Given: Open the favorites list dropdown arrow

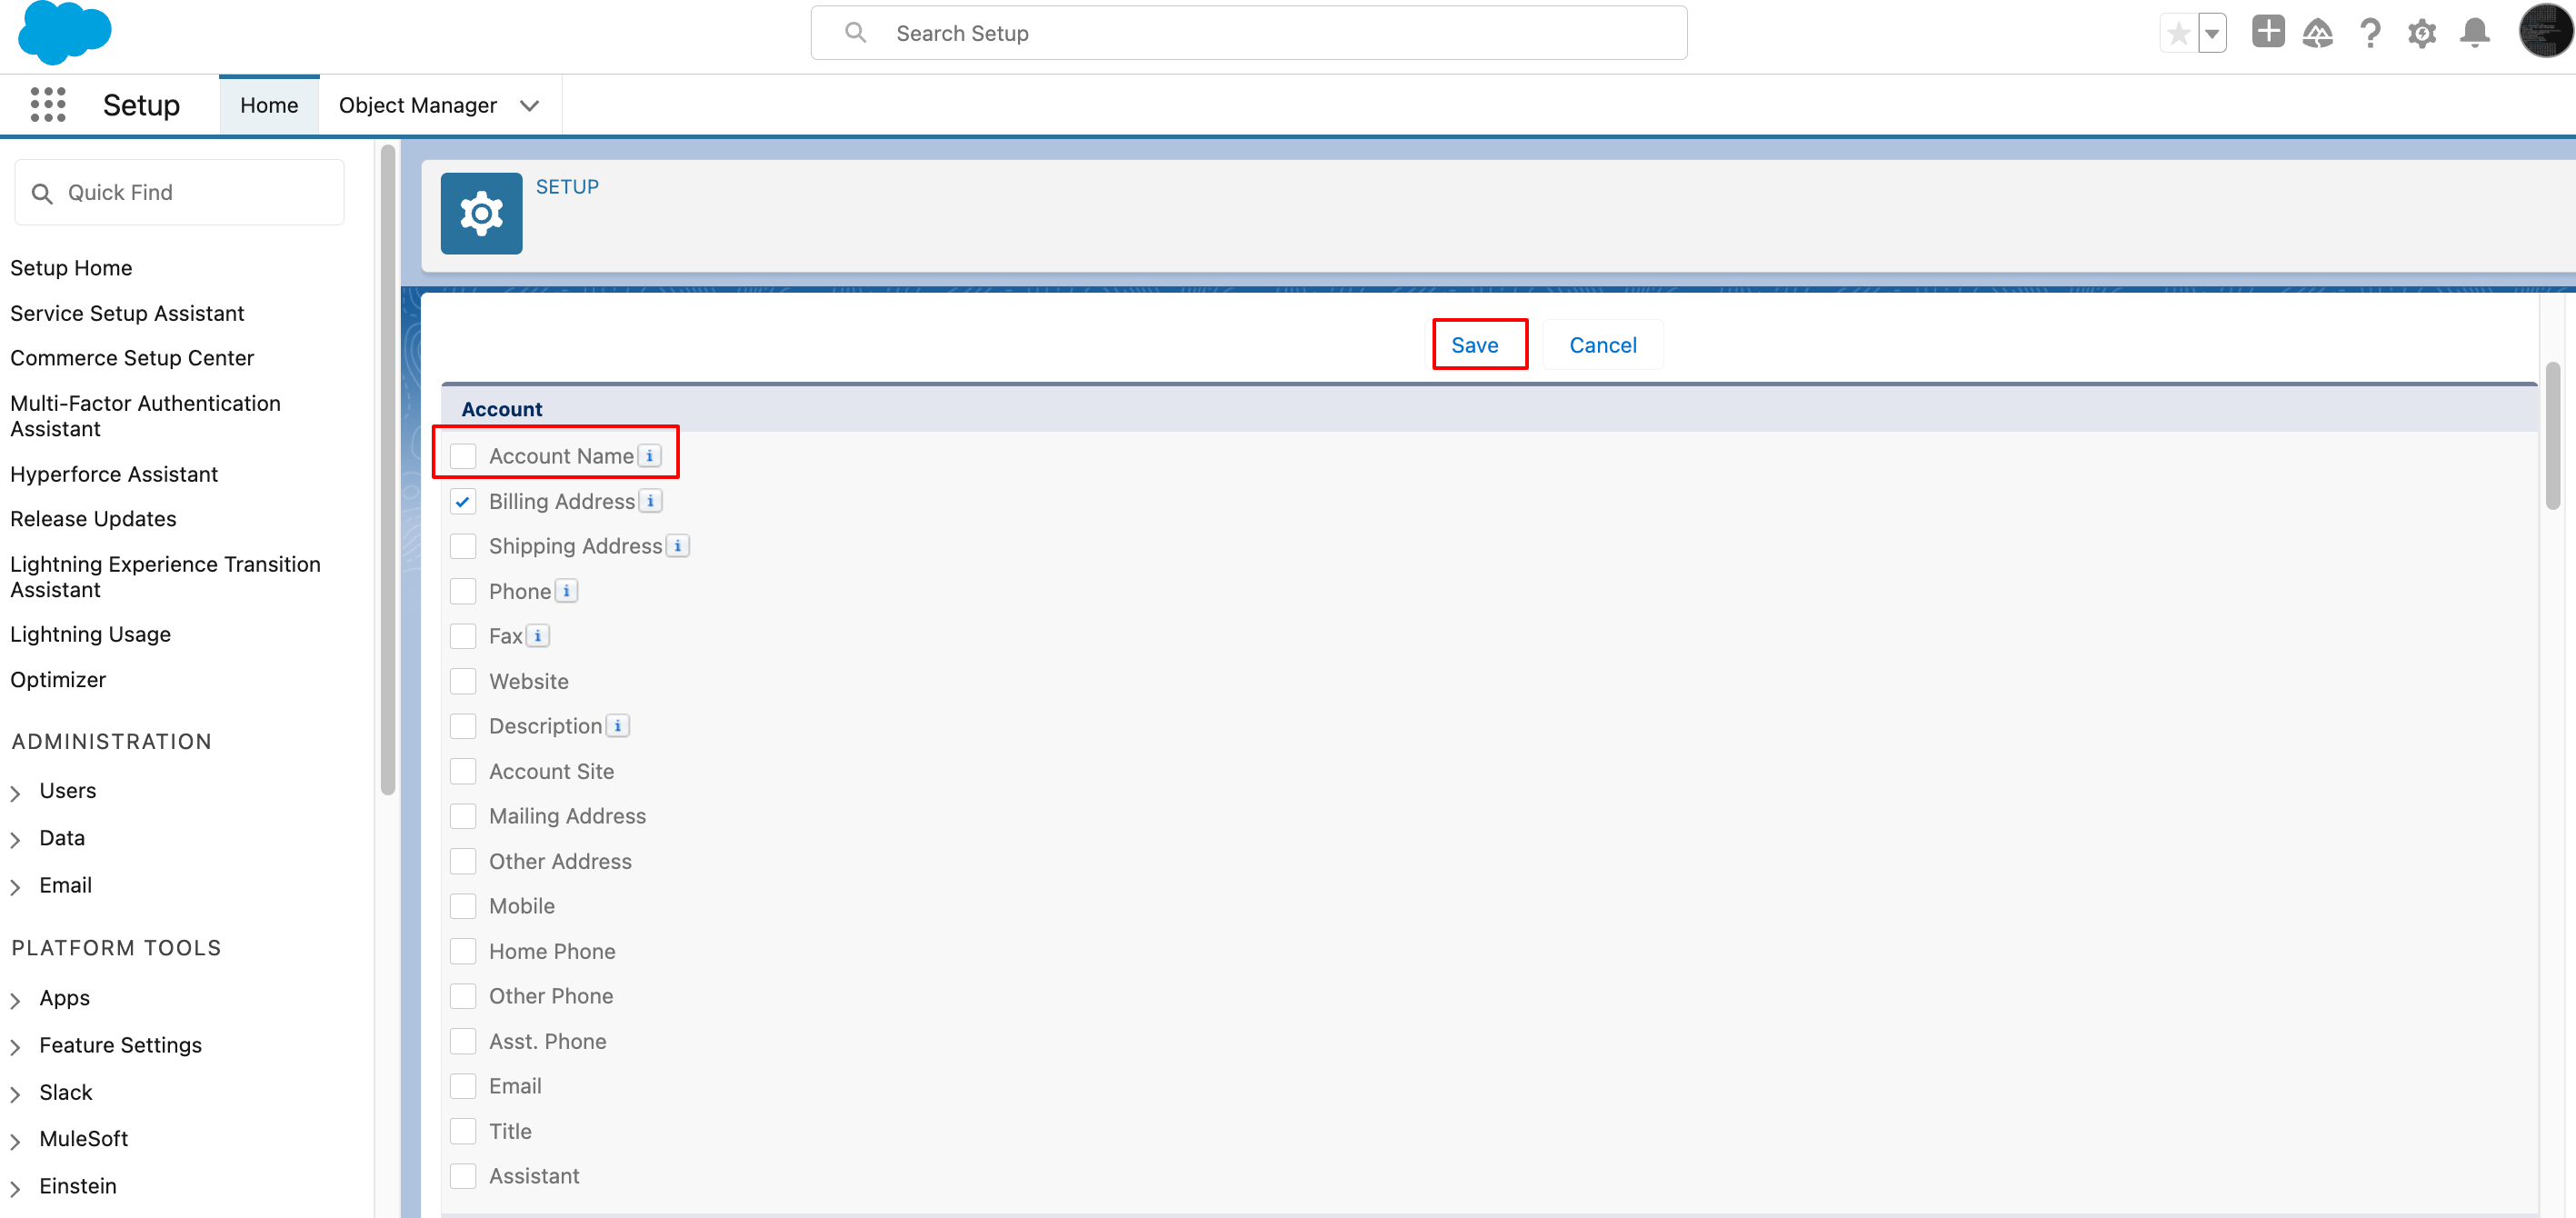Looking at the screenshot, I should pyautogui.click(x=2212, y=33).
